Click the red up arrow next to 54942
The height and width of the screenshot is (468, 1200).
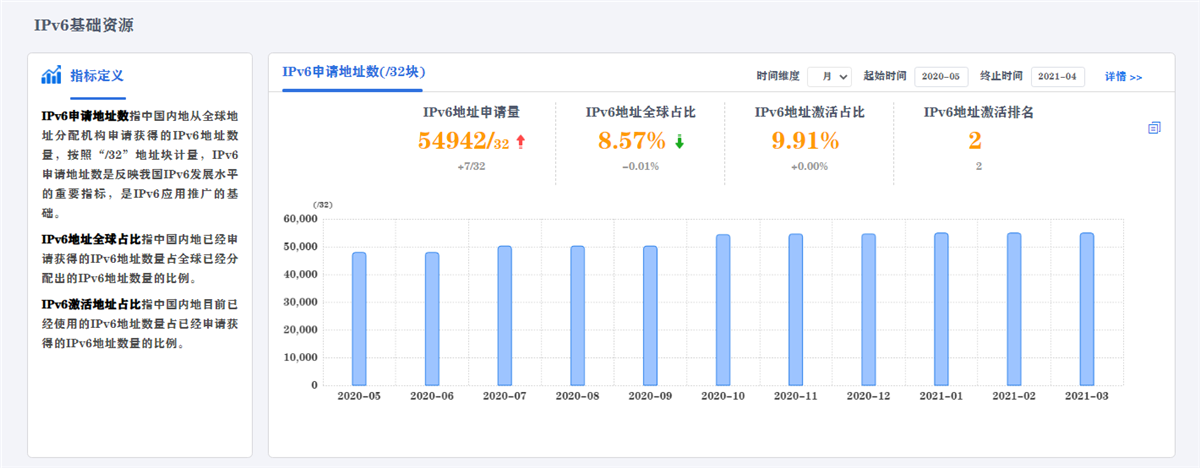click(x=520, y=142)
